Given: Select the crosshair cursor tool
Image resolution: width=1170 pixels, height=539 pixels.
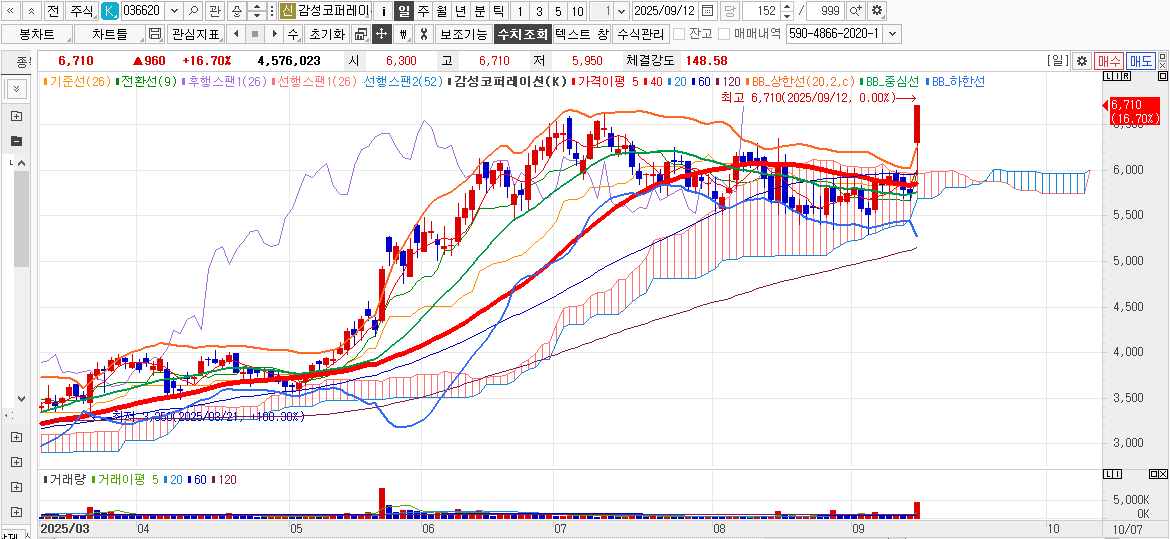Looking at the screenshot, I should tap(381, 34).
